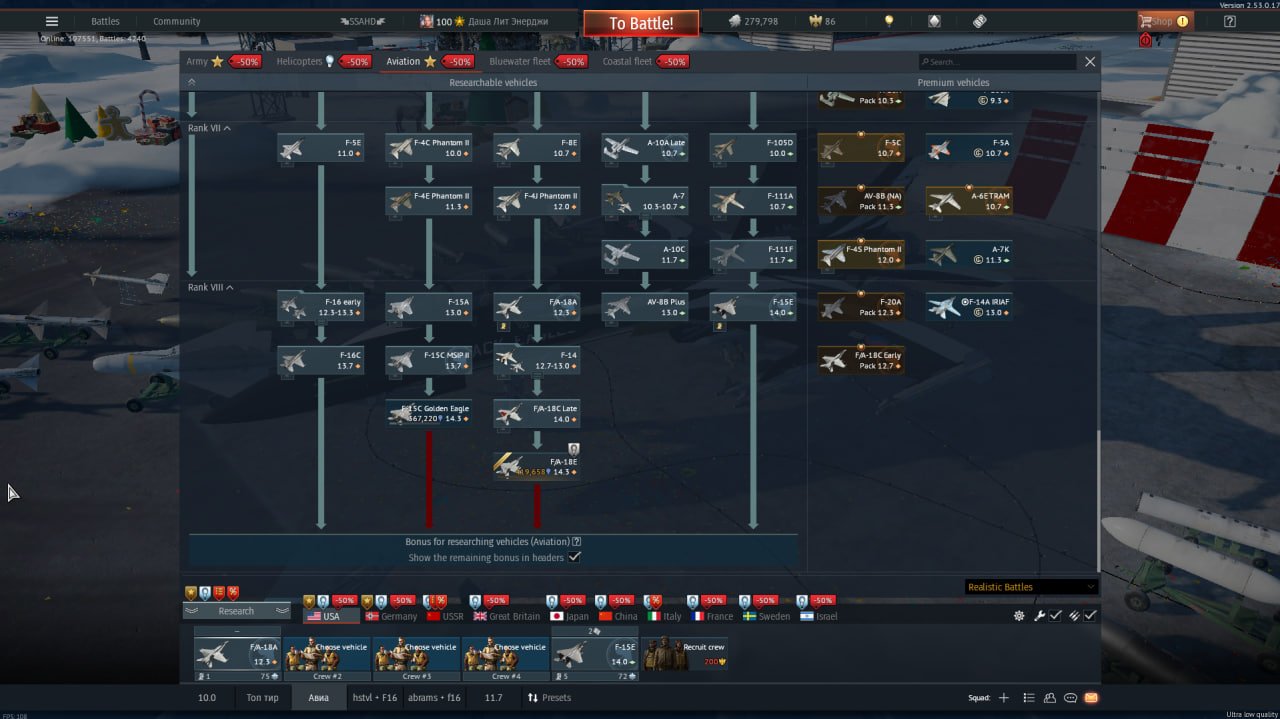Switch to the Helicopters tab
Image resolution: width=1280 pixels, height=719 pixels.
[305, 62]
